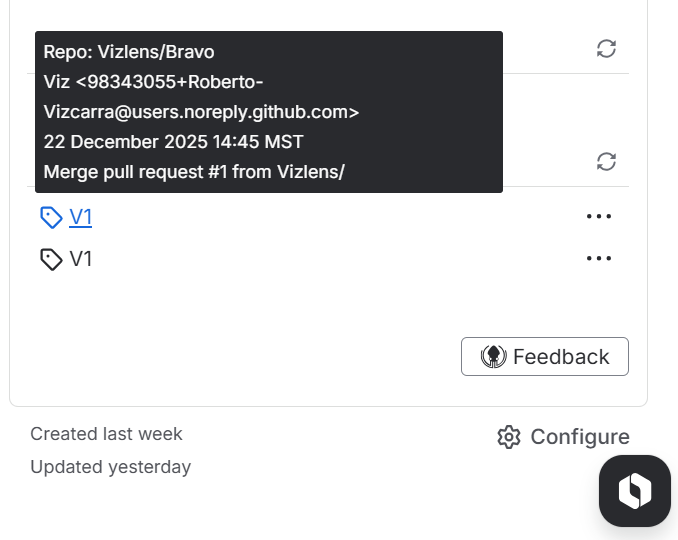Click the black tag icon beside plain V1
The height and width of the screenshot is (540, 678).
pyautogui.click(x=51, y=260)
